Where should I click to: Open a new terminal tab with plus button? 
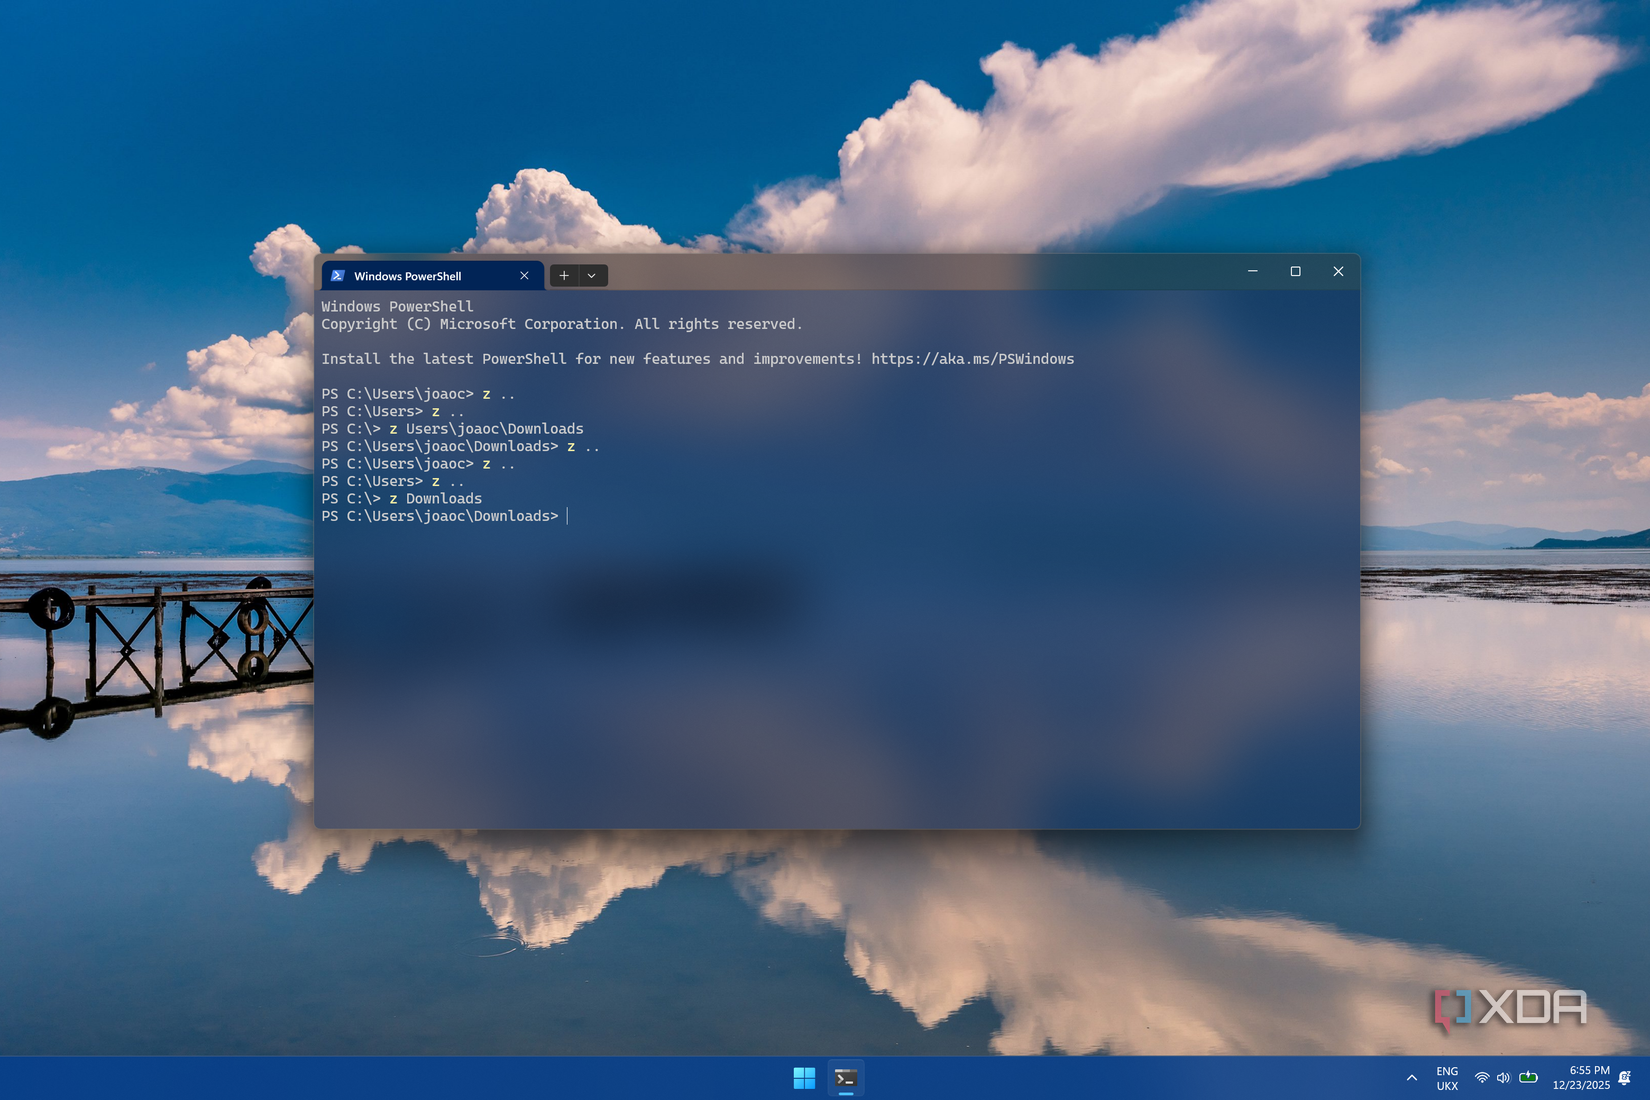[564, 276]
